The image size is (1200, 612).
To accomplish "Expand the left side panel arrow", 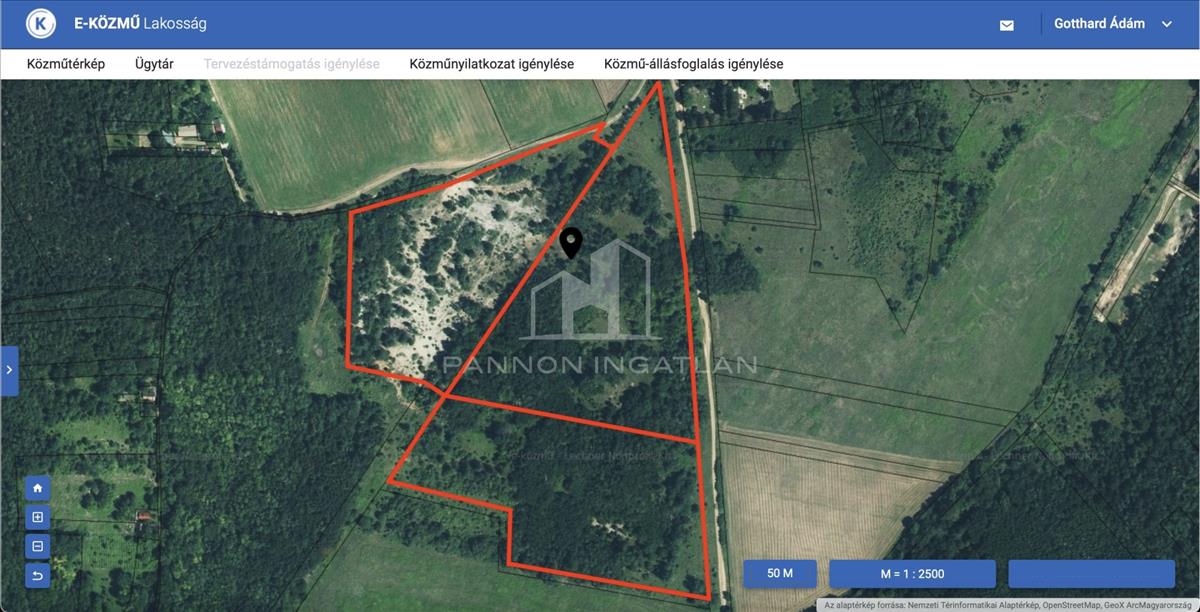I will point(9,370).
